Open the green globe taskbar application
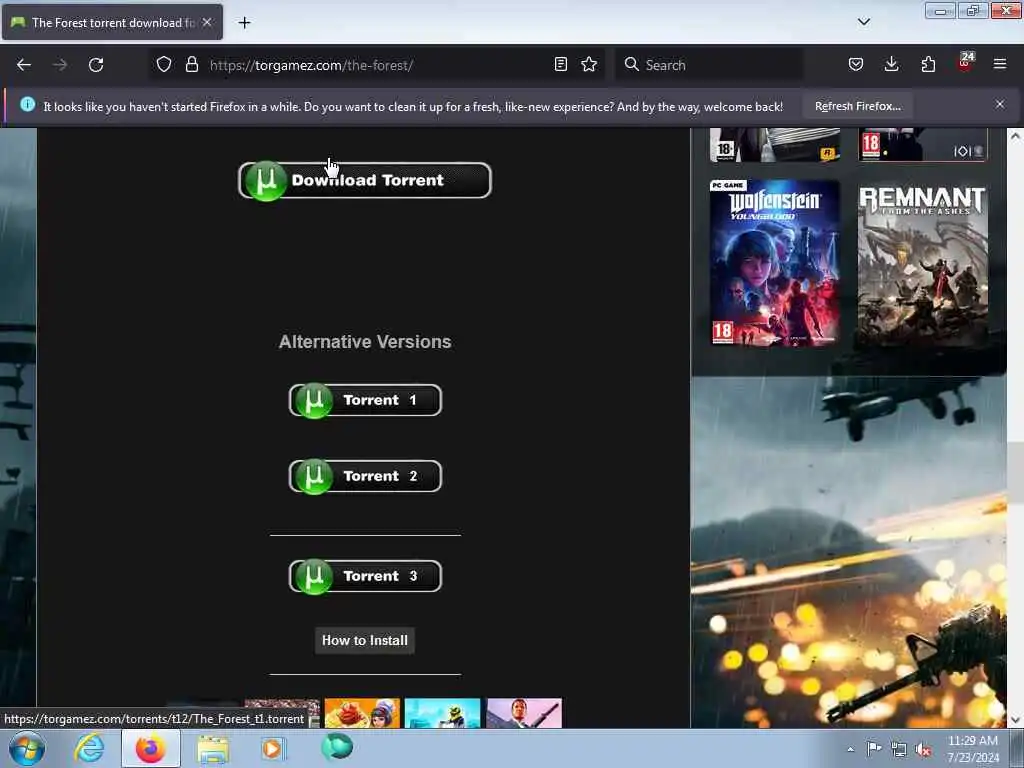The width and height of the screenshot is (1024, 768). tap(337, 747)
